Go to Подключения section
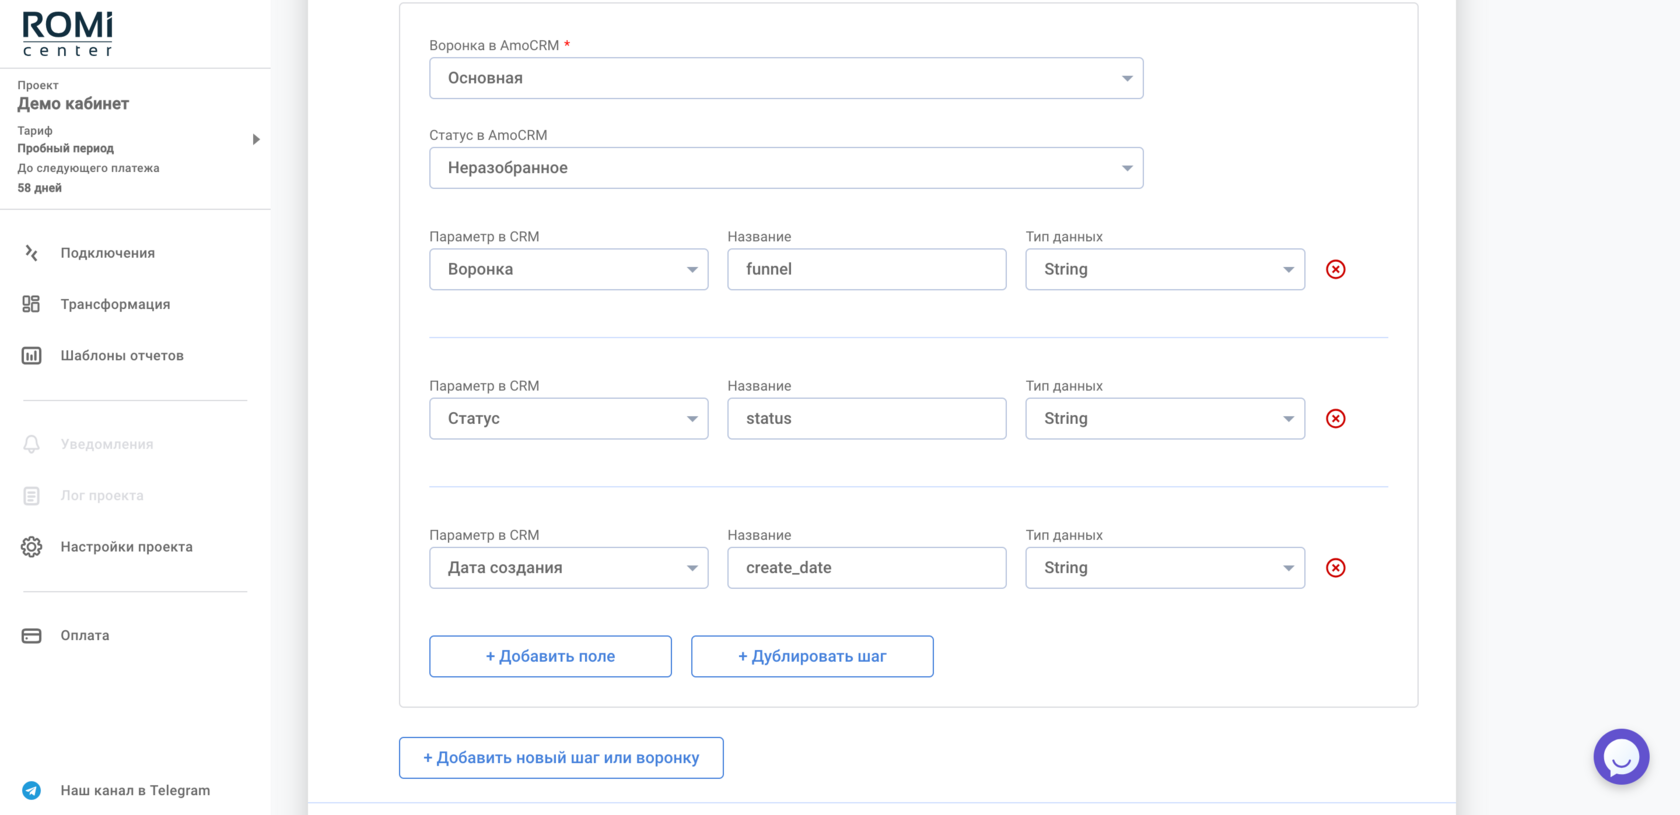This screenshot has width=1680, height=815. (x=108, y=253)
